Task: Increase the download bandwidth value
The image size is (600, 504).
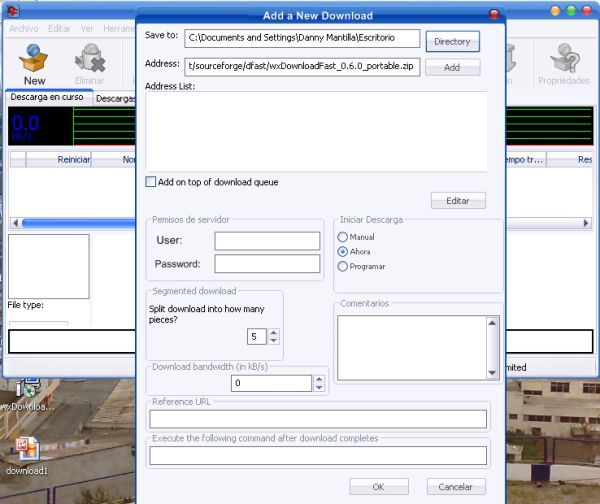Action: (319, 379)
